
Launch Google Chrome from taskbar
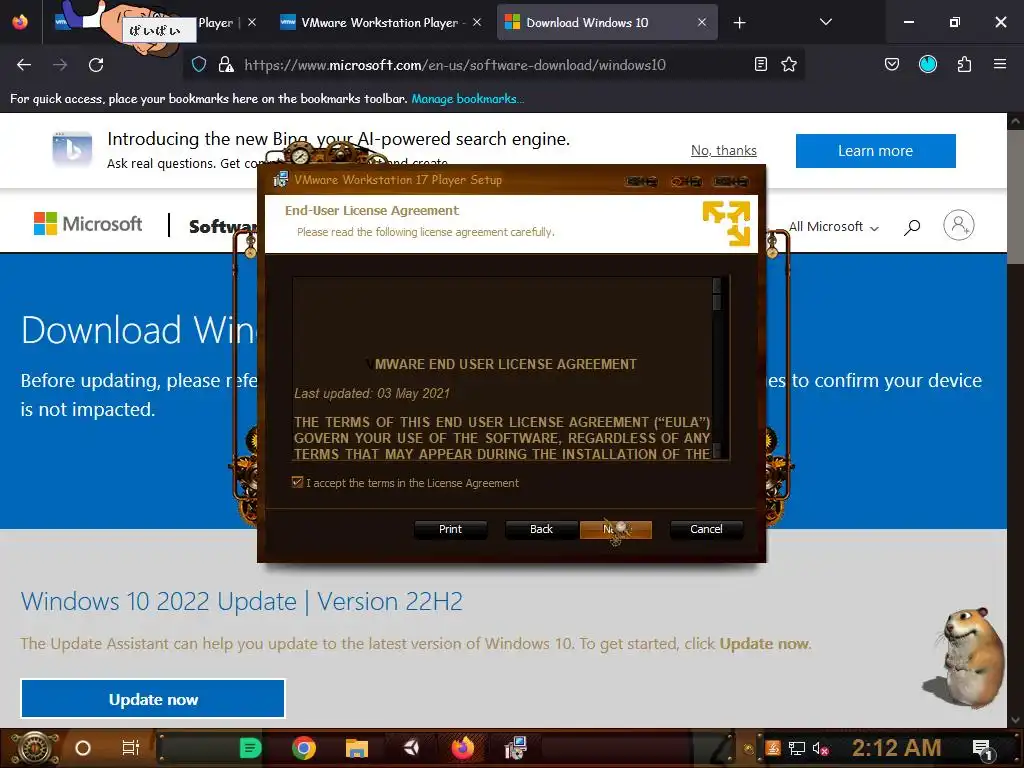tap(304, 748)
